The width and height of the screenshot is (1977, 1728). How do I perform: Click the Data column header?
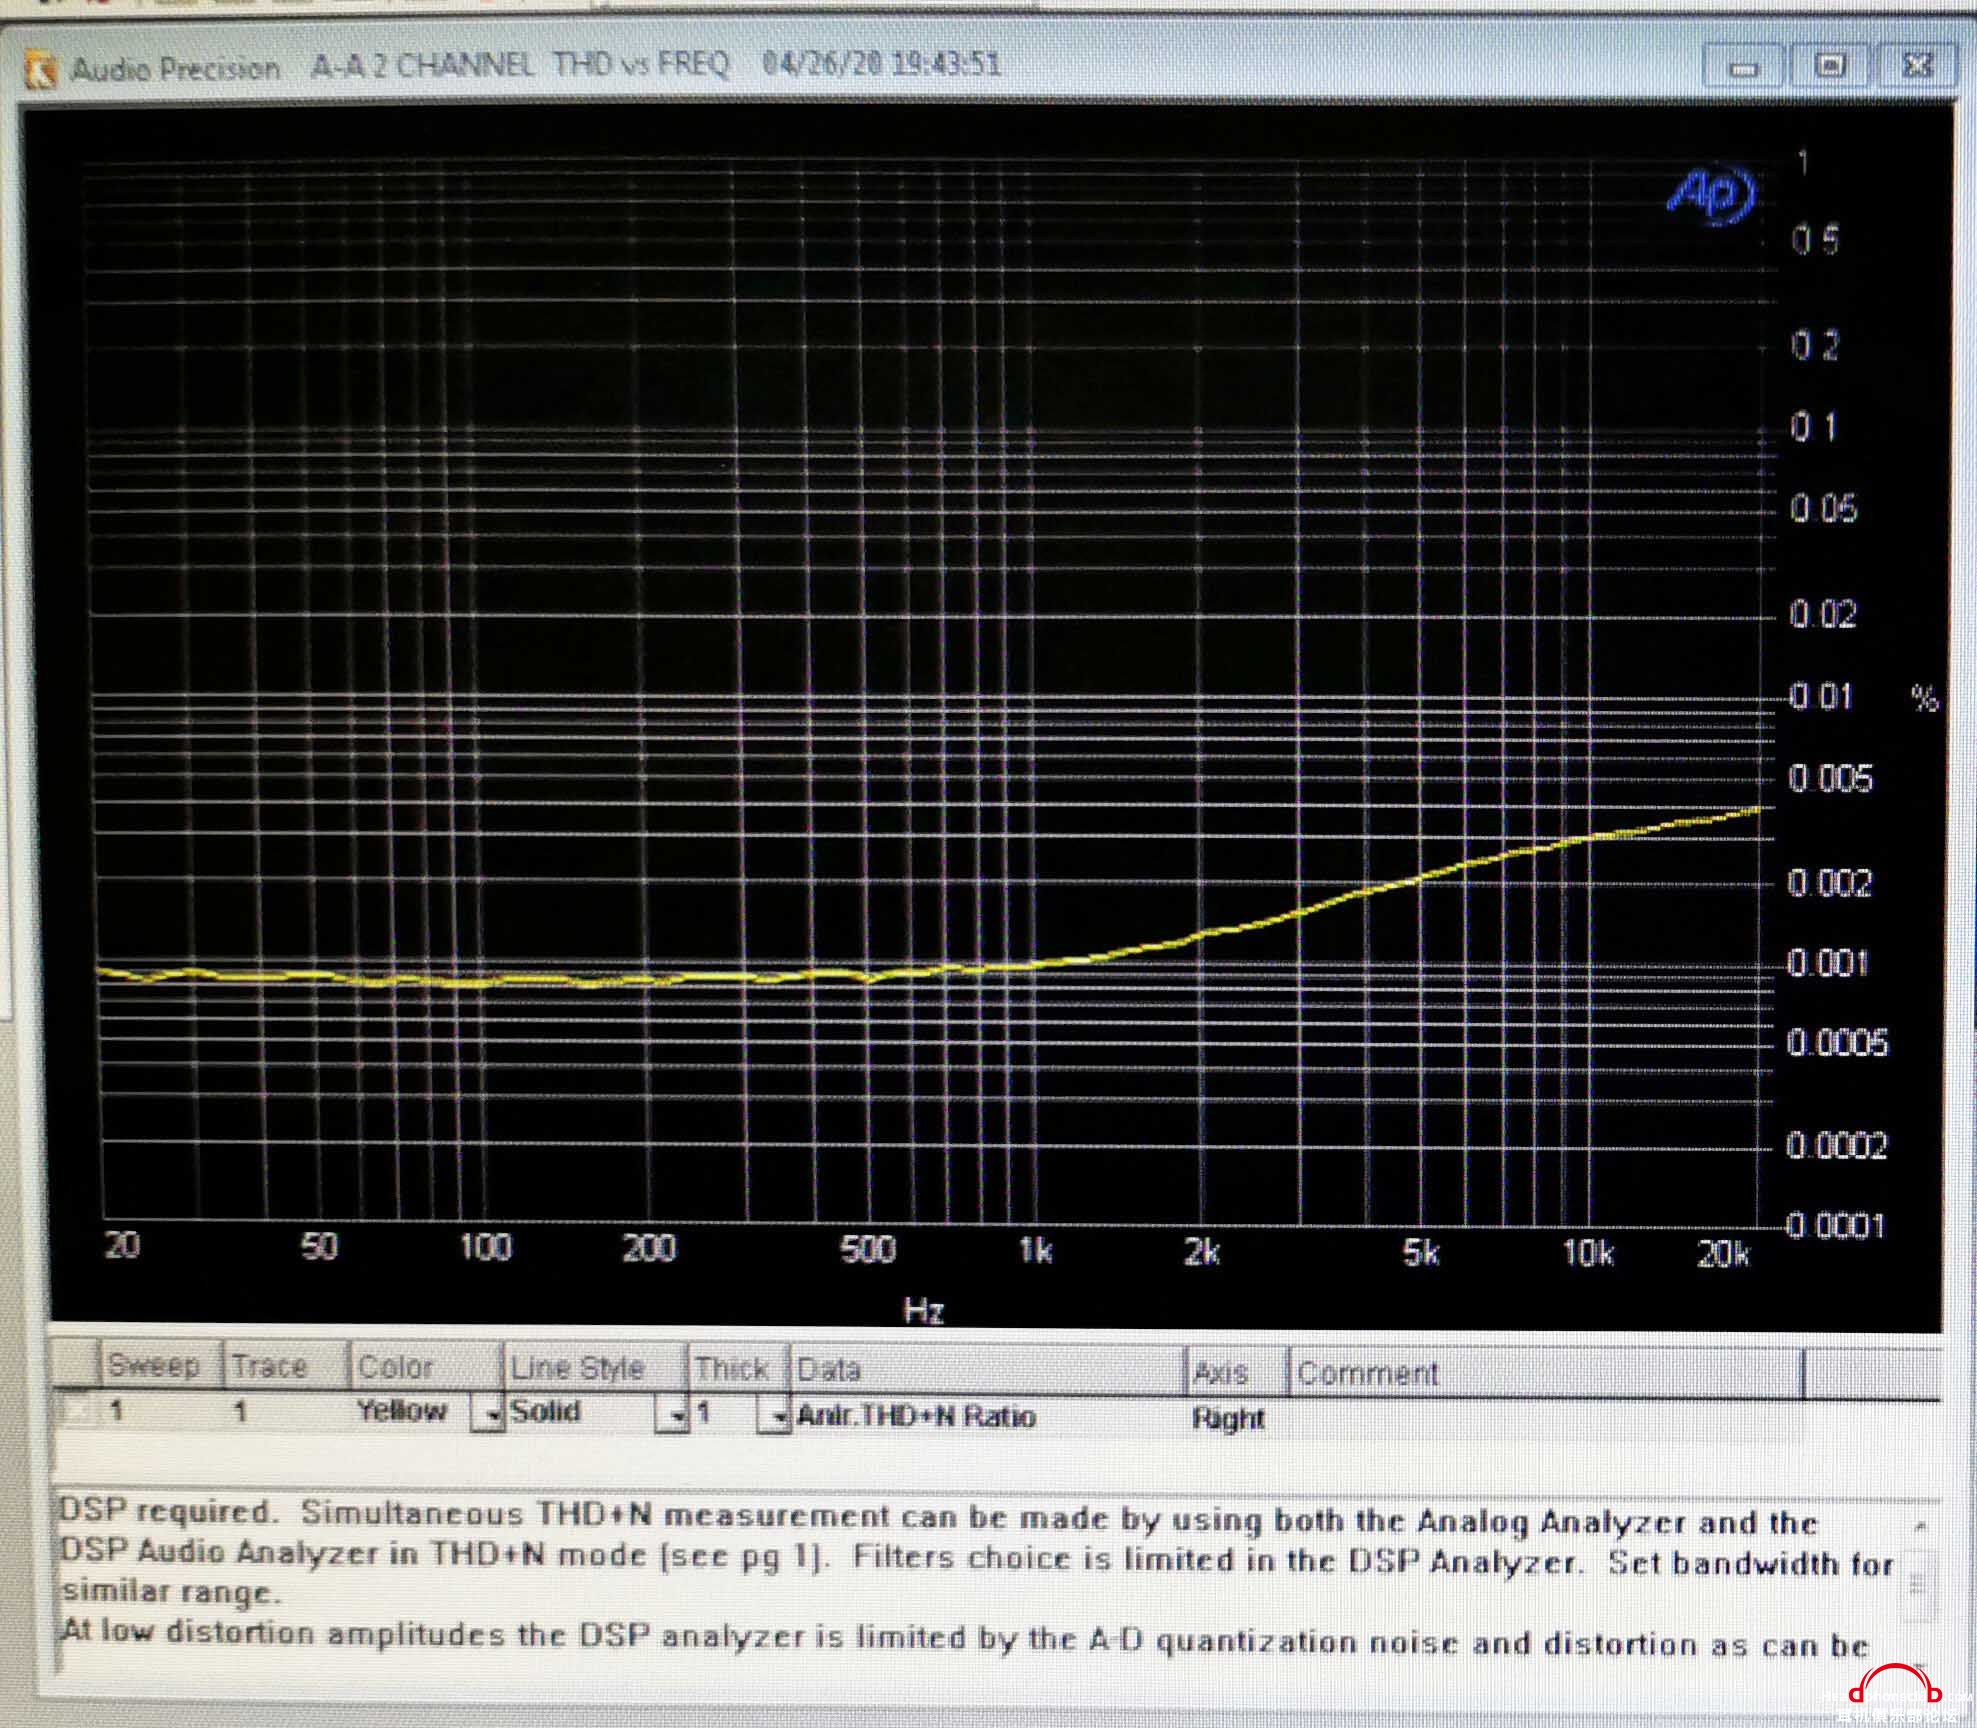point(987,1370)
